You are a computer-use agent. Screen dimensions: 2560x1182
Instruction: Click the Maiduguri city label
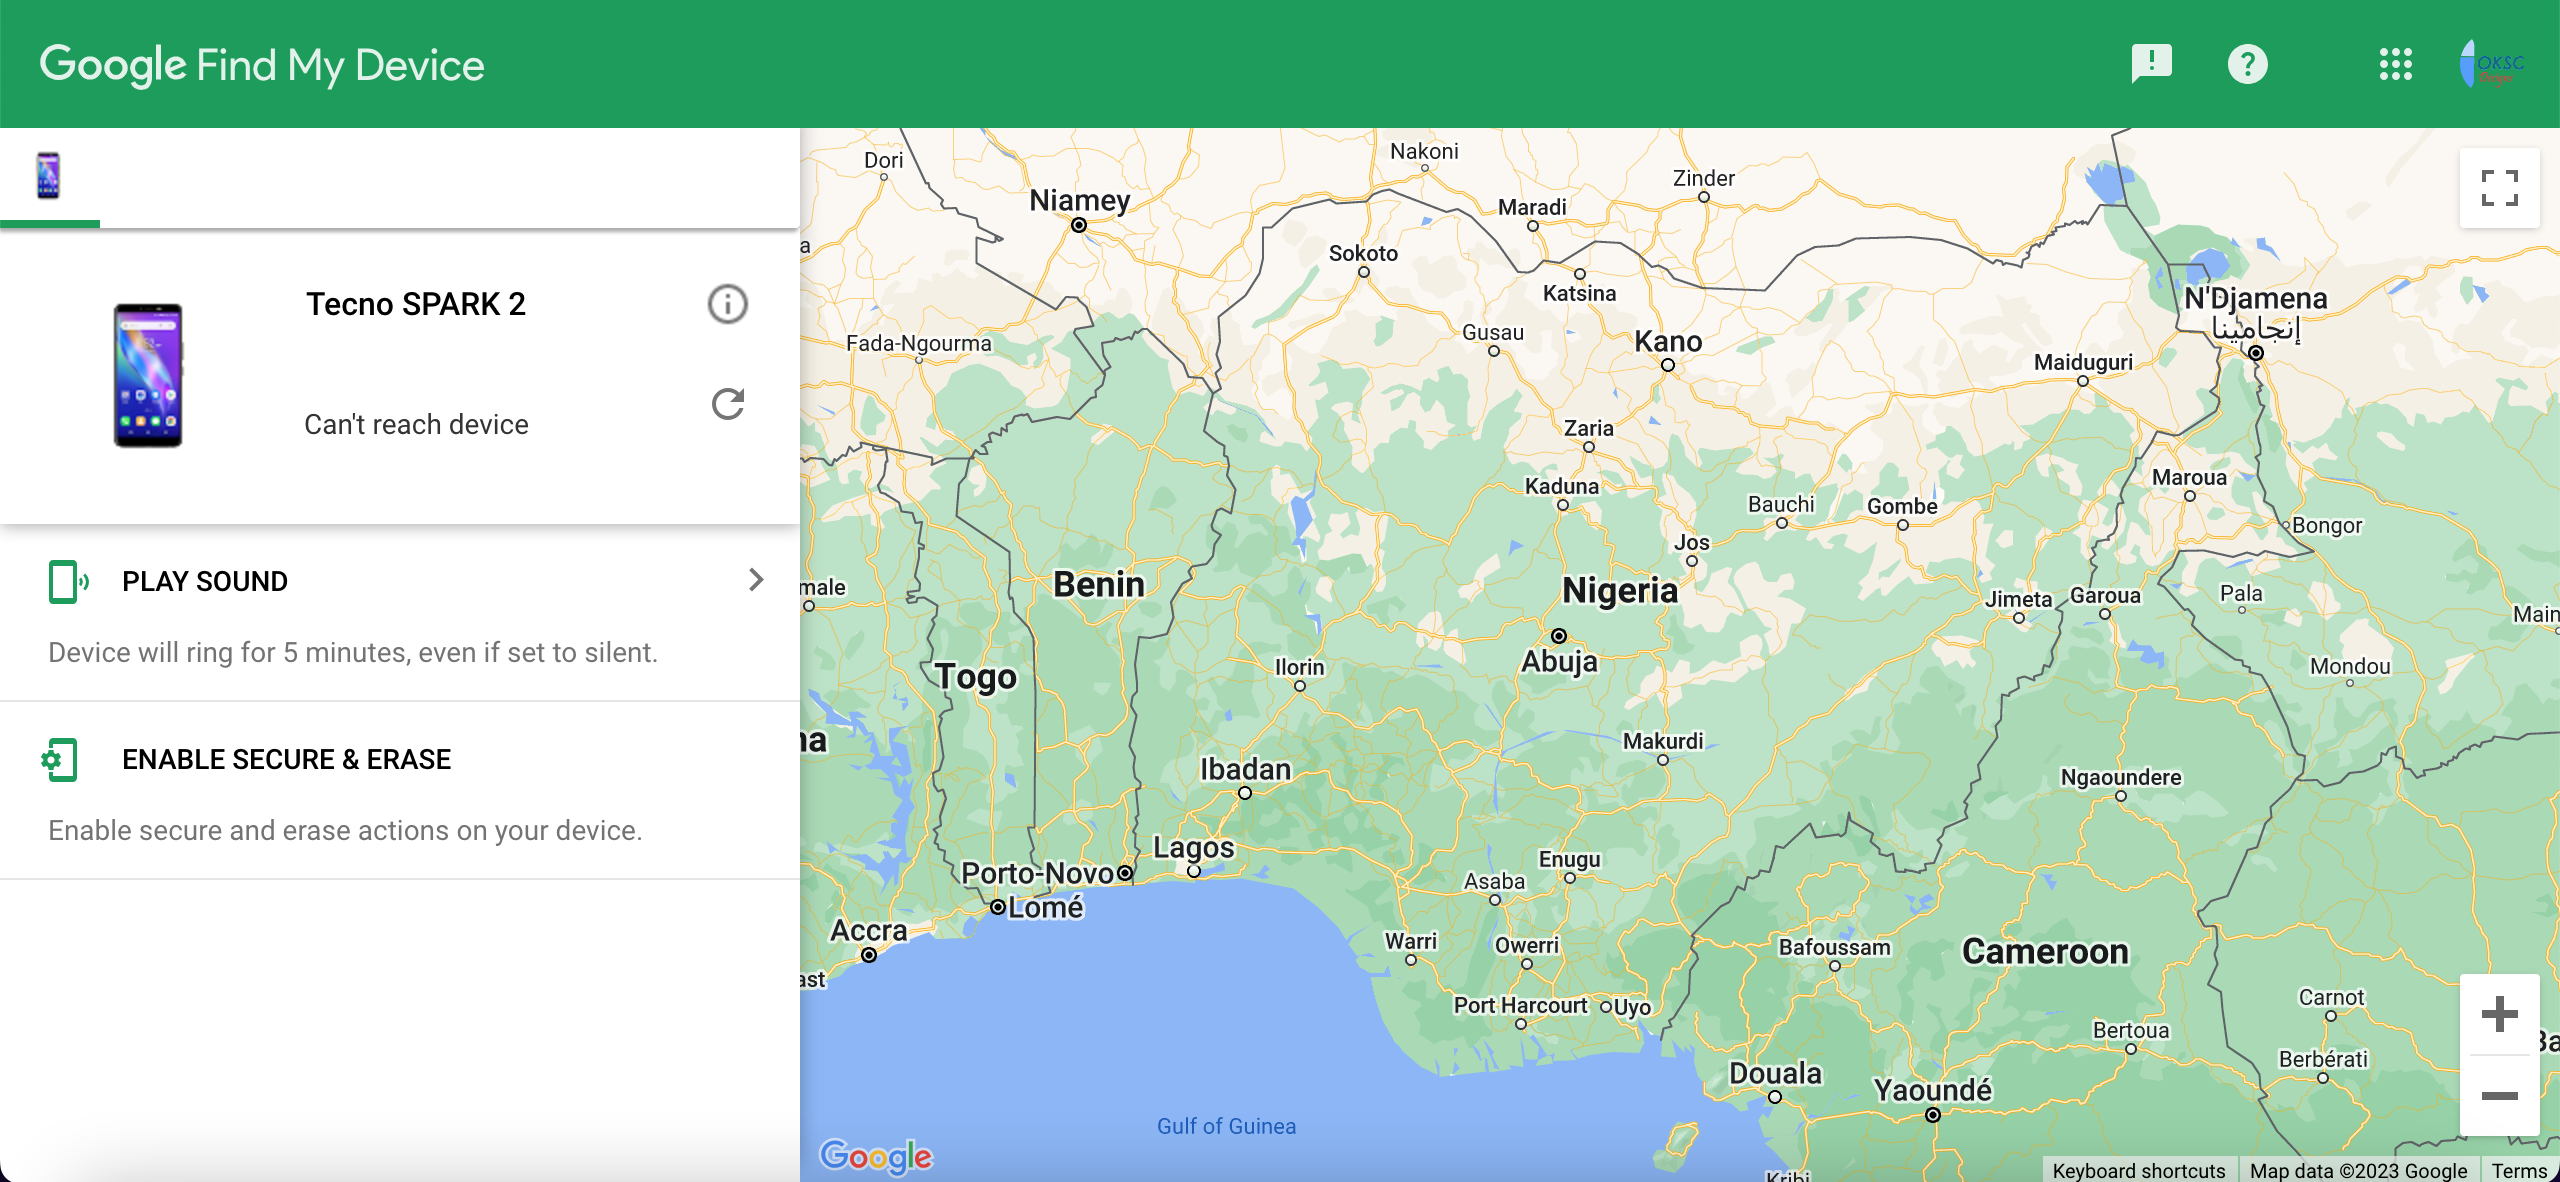(x=2083, y=362)
